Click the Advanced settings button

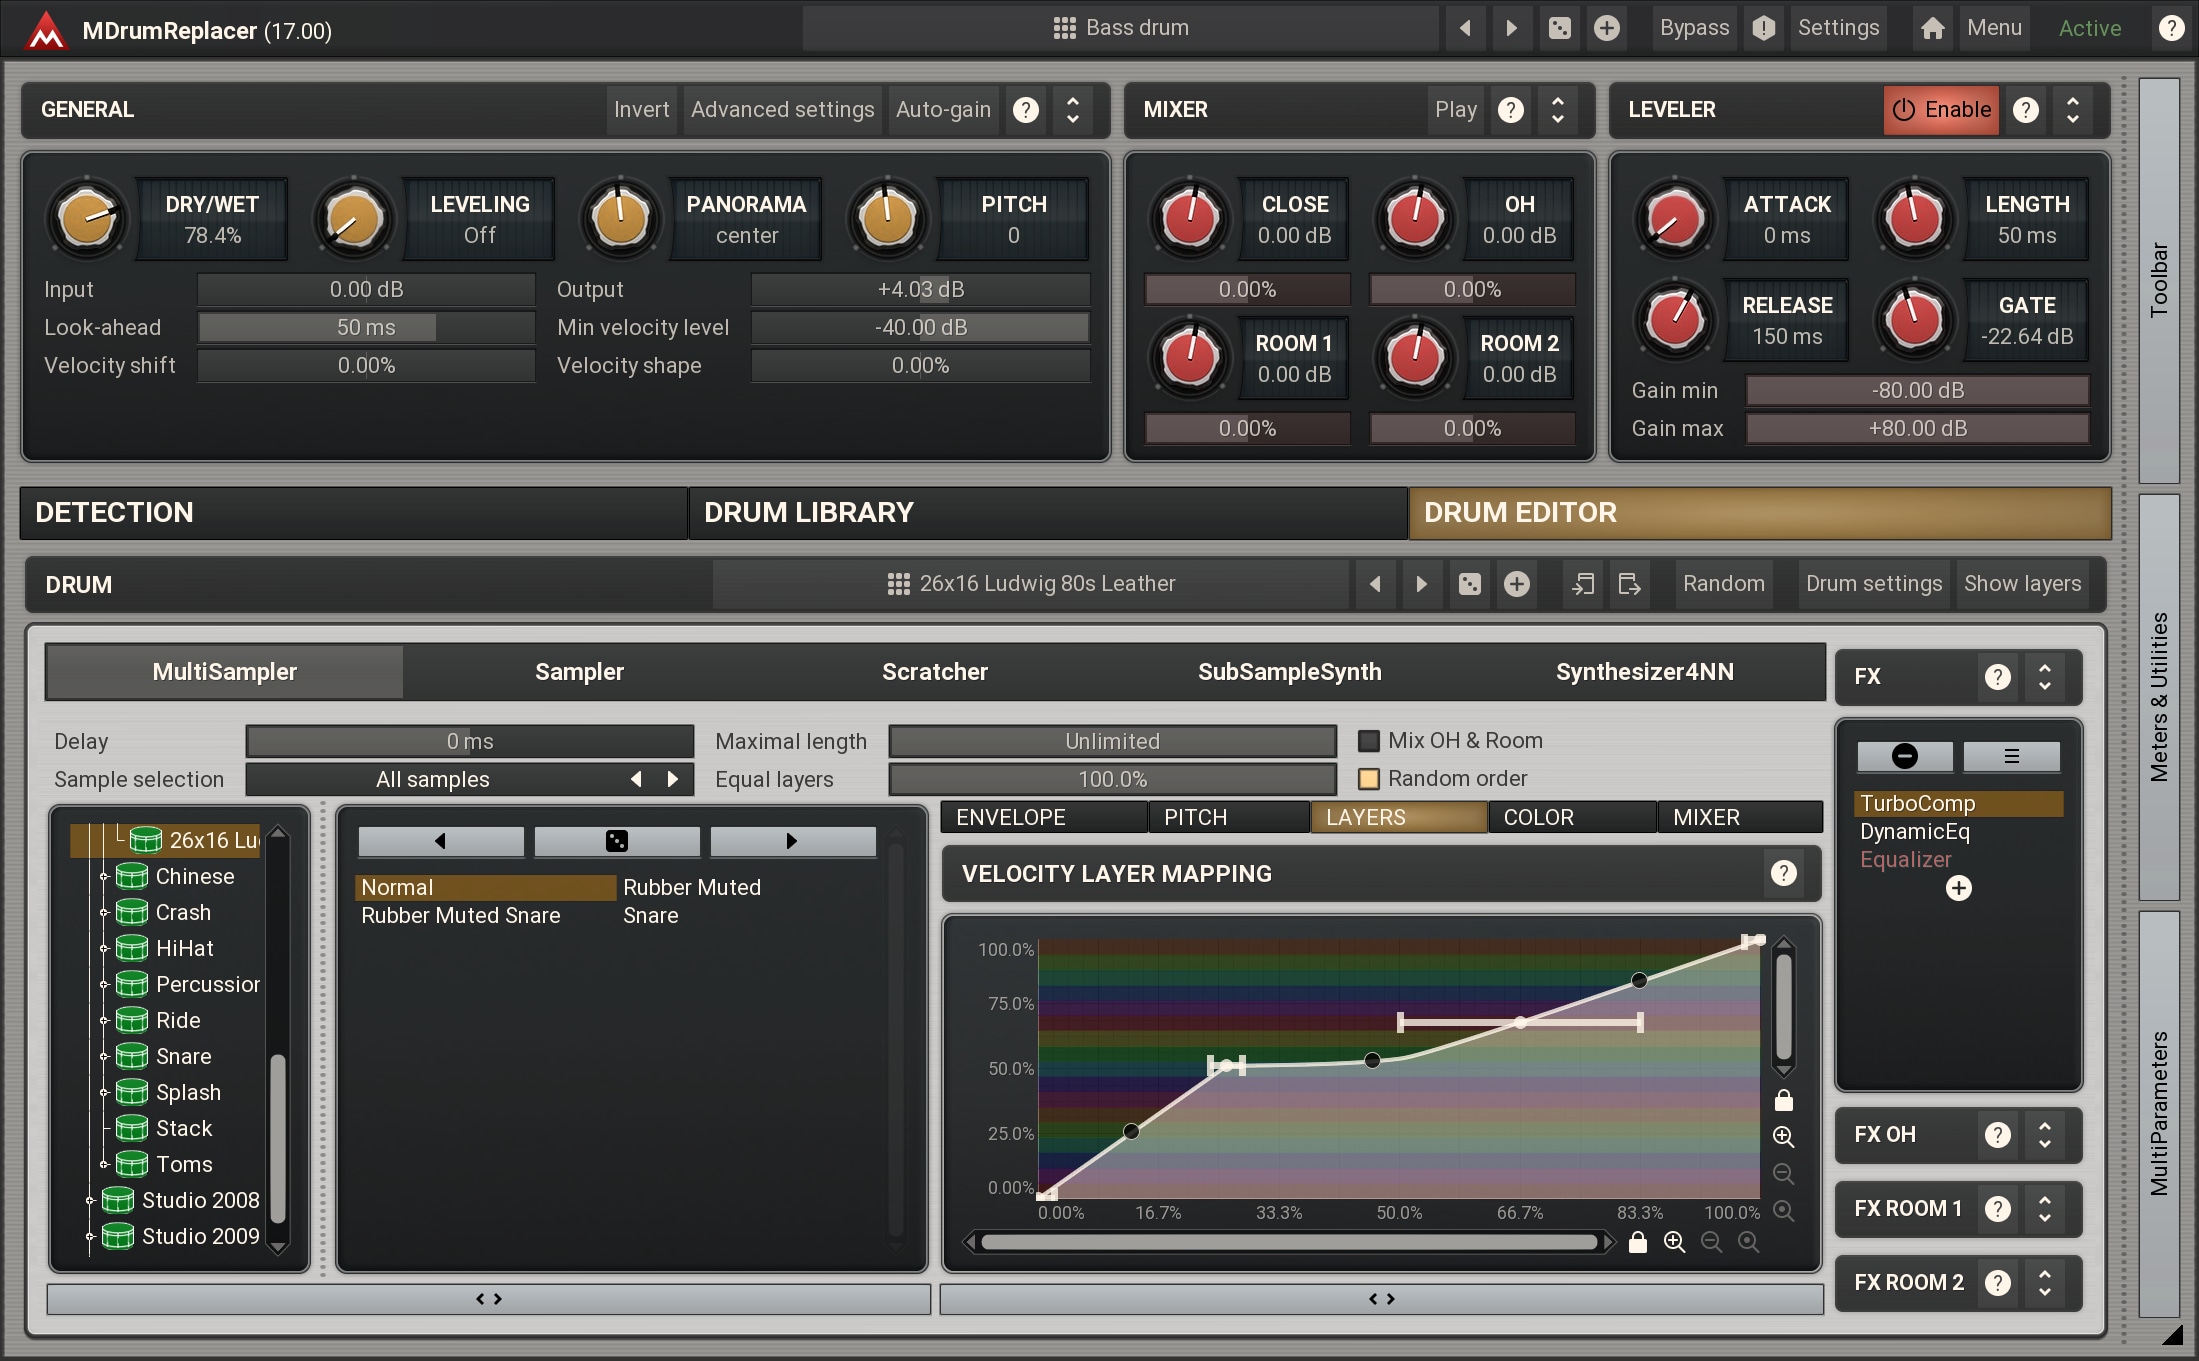pyautogui.click(x=782, y=110)
